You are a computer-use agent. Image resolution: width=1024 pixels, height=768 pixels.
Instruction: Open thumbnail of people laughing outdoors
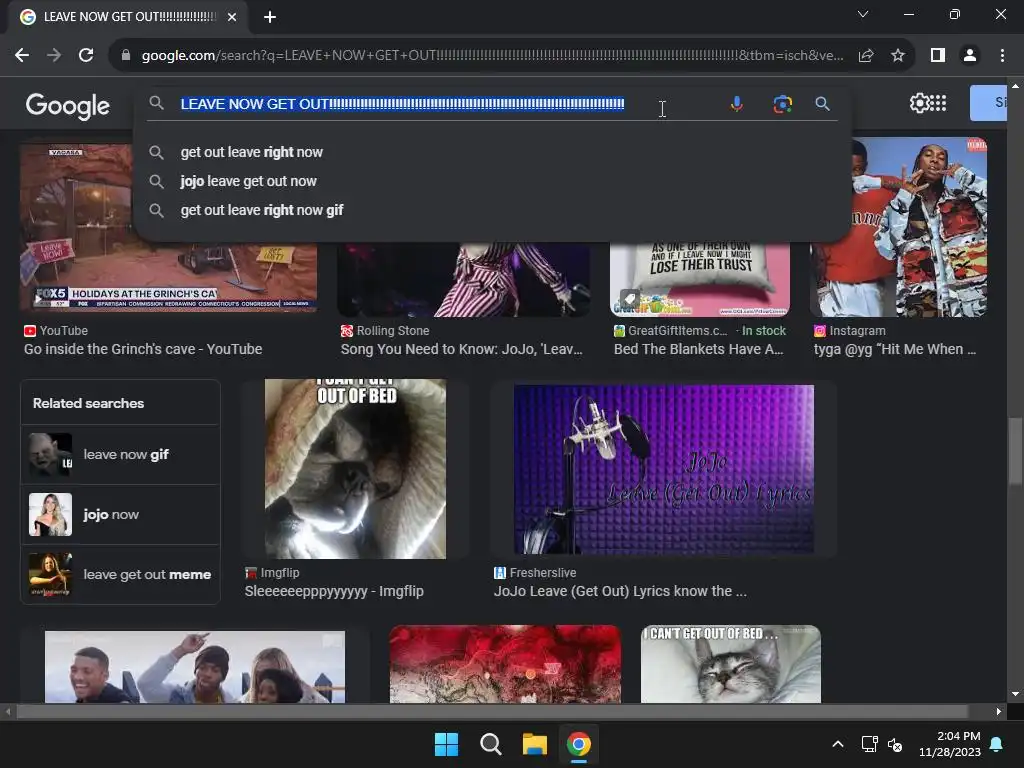195,667
